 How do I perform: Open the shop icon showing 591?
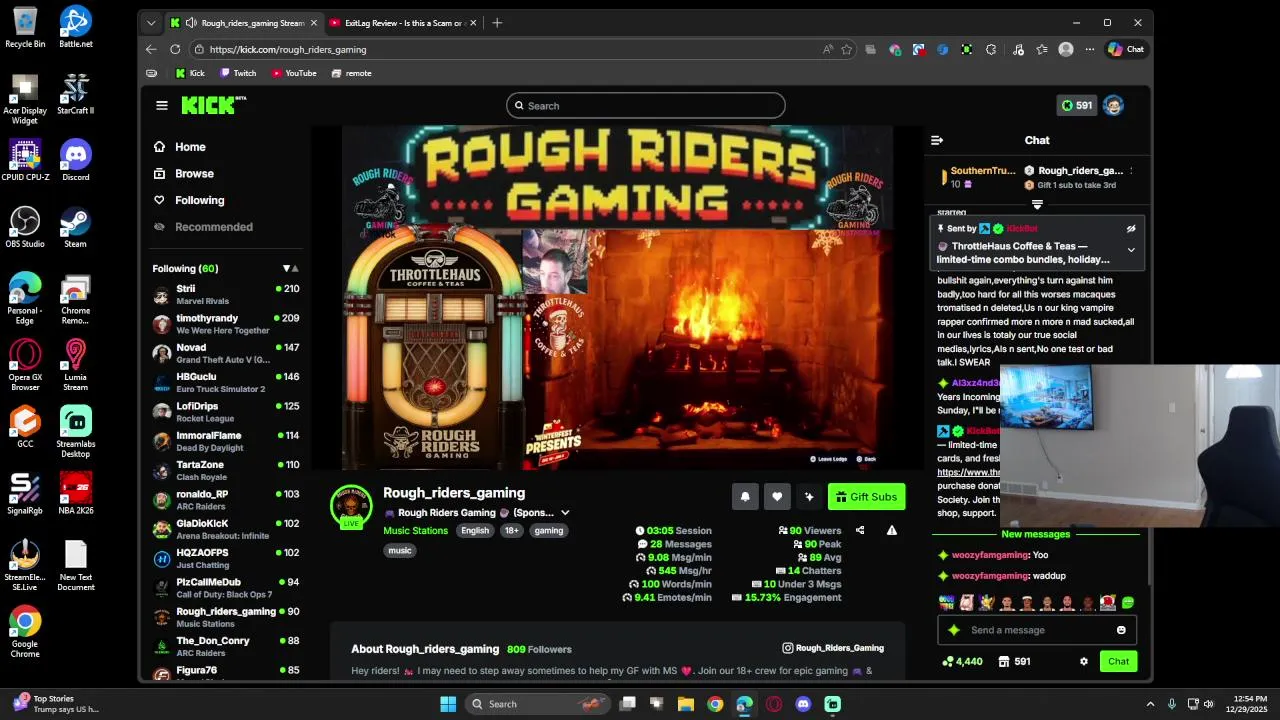[1014, 662]
